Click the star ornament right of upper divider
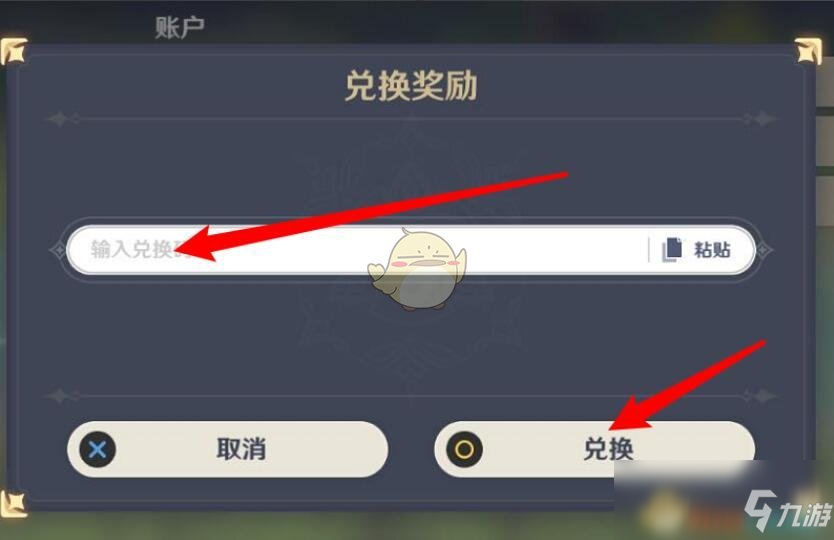Image resolution: width=834 pixels, height=540 pixels. [762, 119]
